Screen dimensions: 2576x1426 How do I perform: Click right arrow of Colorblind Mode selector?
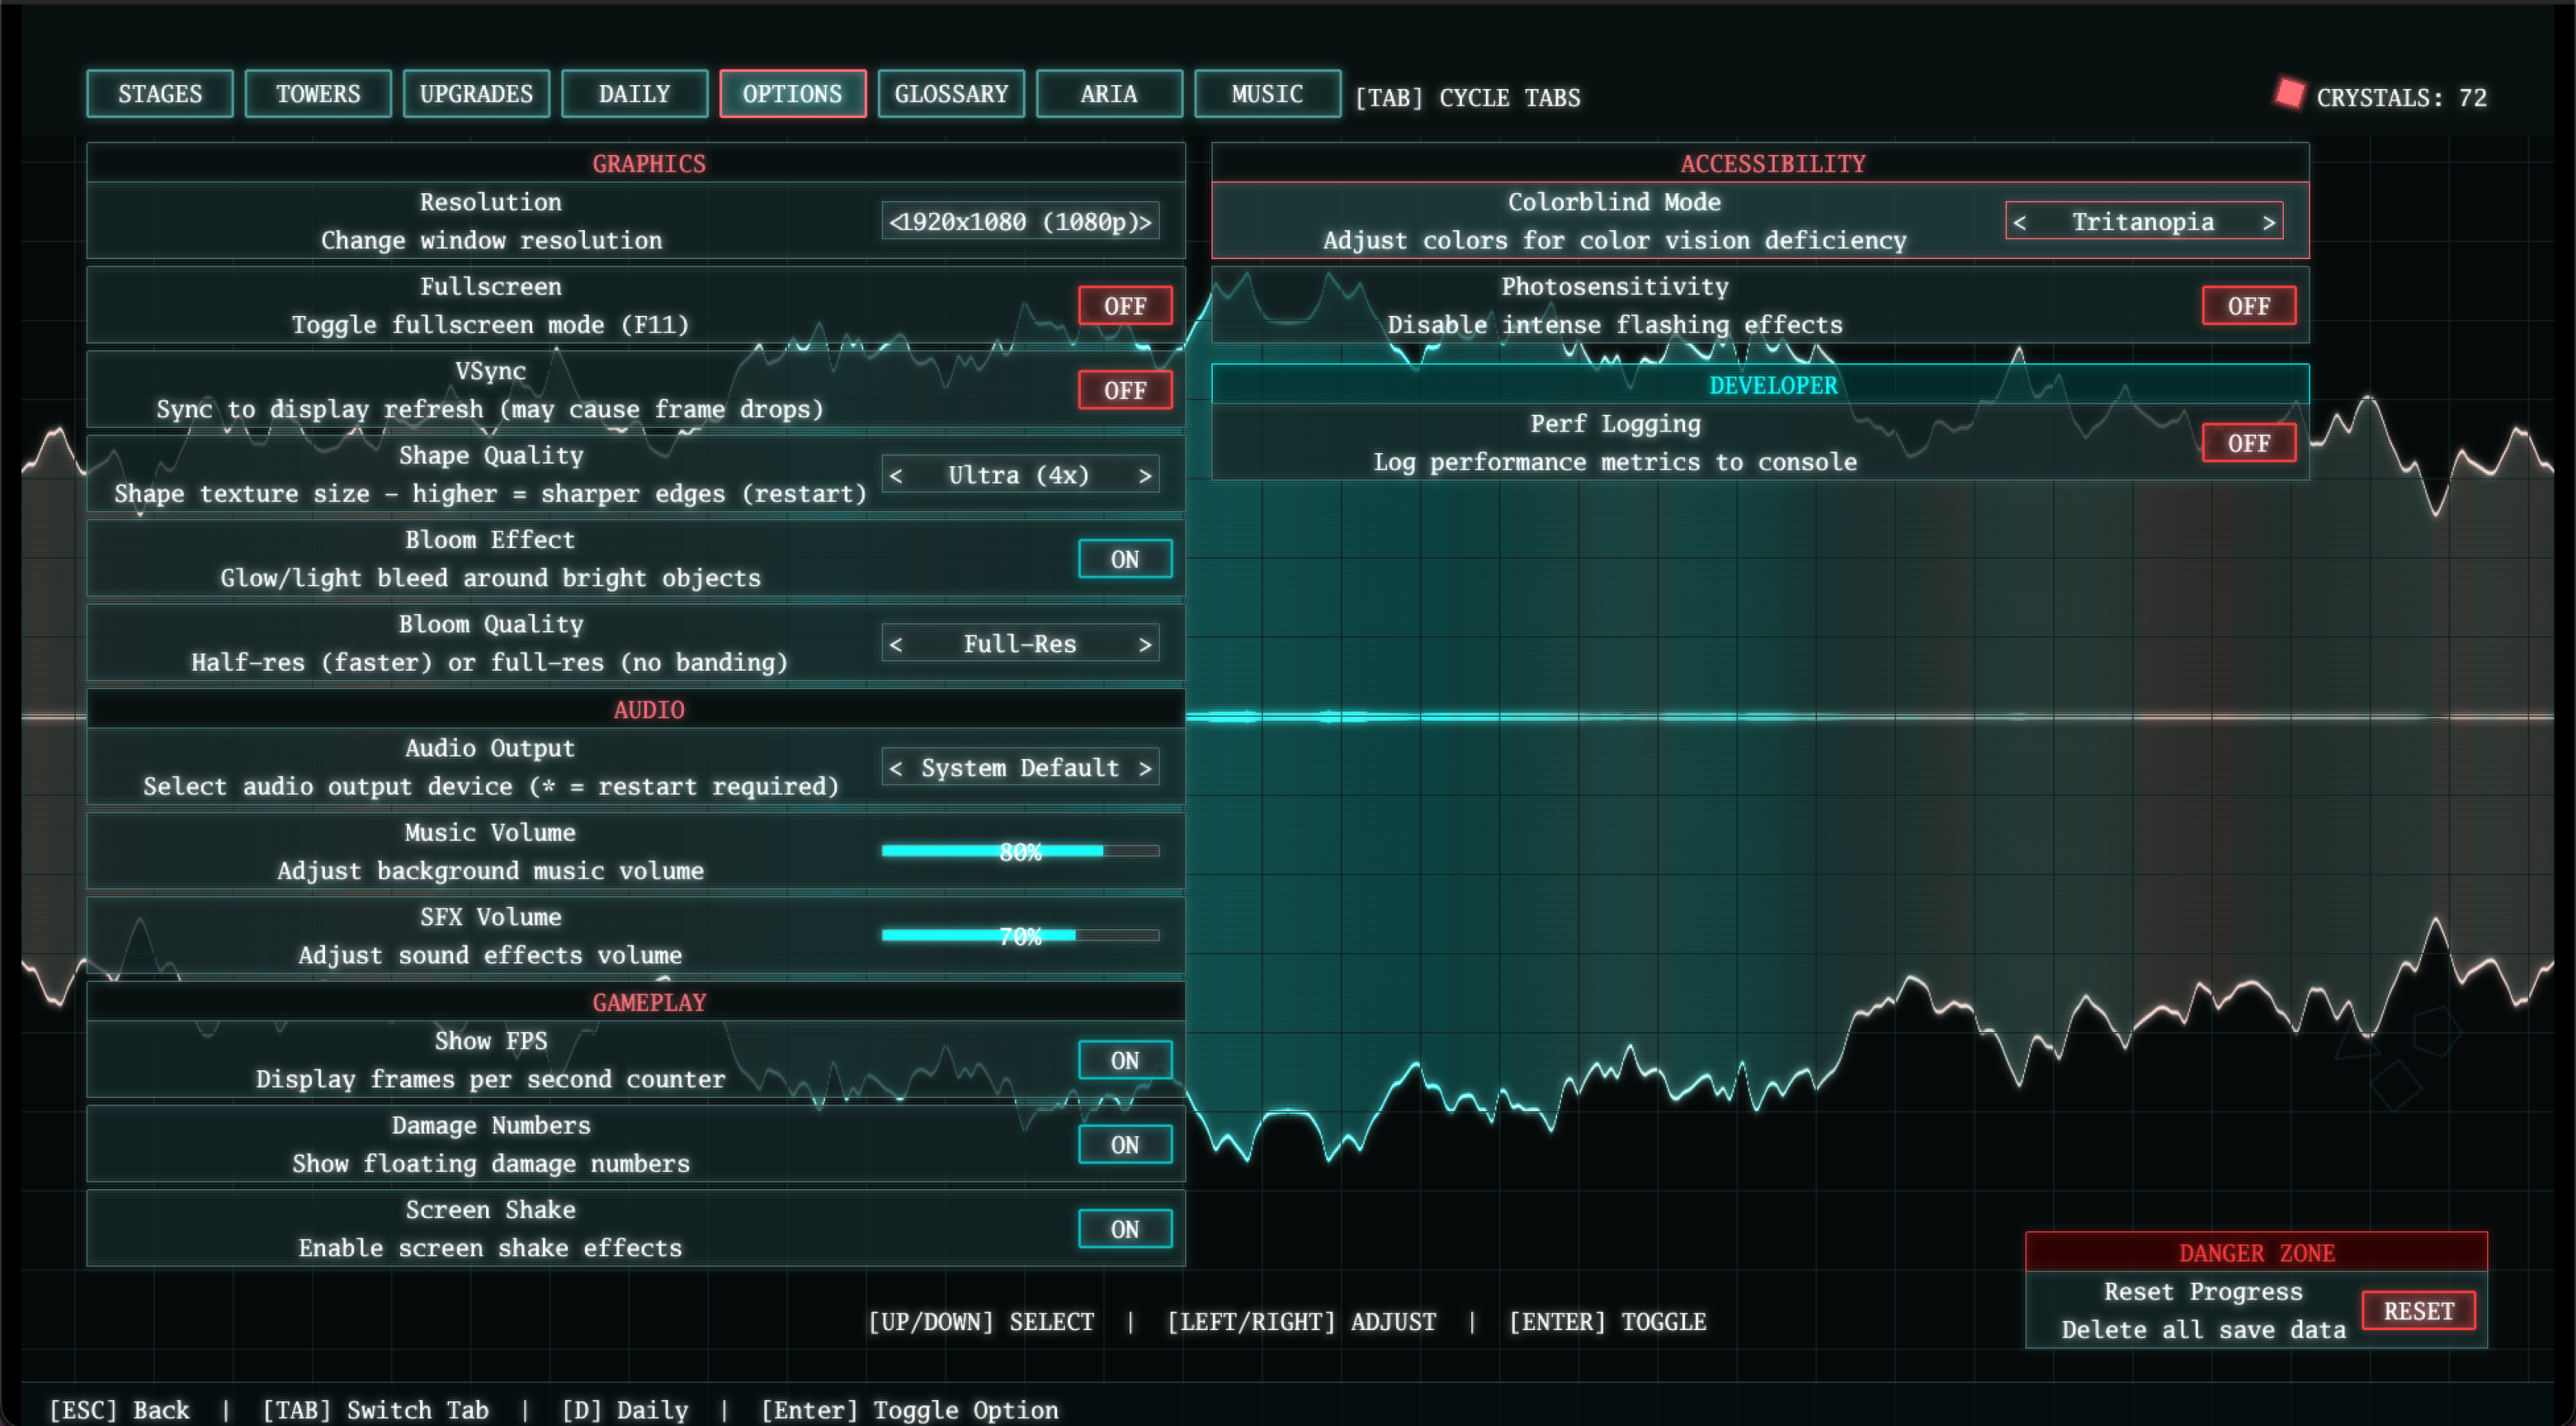pos(2268,222)
